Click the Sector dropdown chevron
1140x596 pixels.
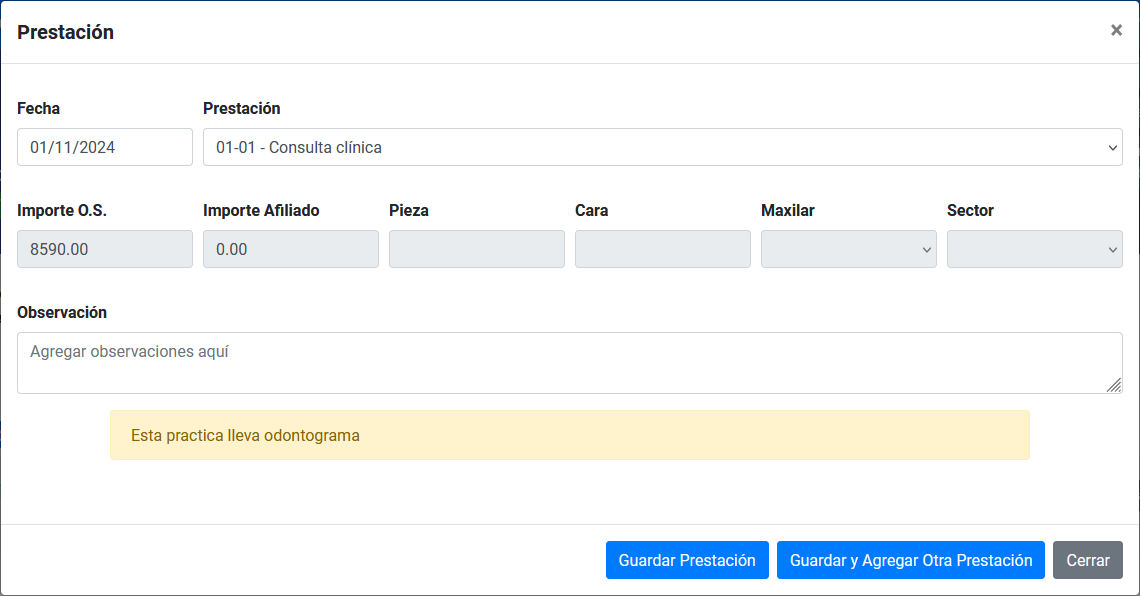pos(1111,248)
